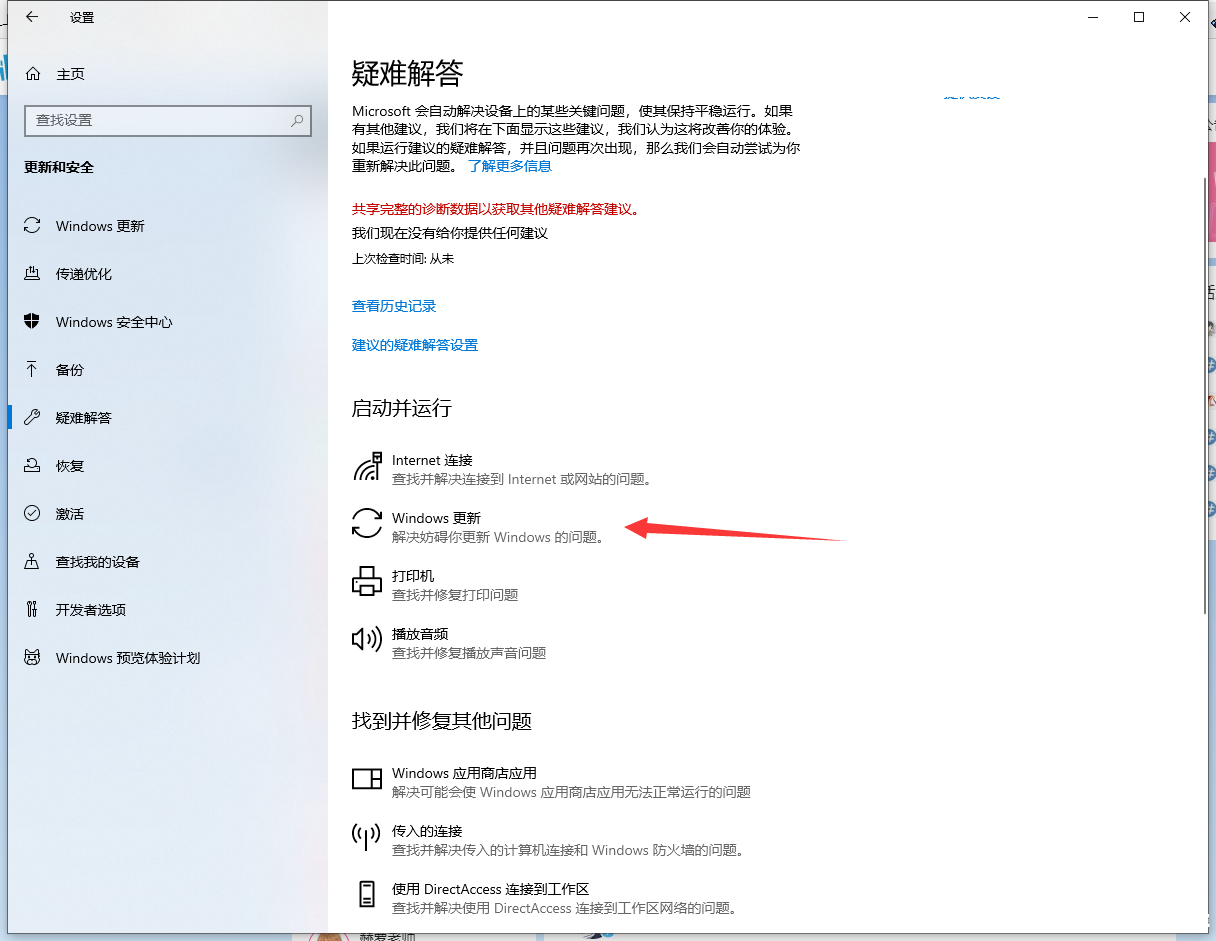Viewport: 1216px width, 941px height.
Task: Click the shield icon for Windows 安全中心
Action: click(x=33, y=322)
